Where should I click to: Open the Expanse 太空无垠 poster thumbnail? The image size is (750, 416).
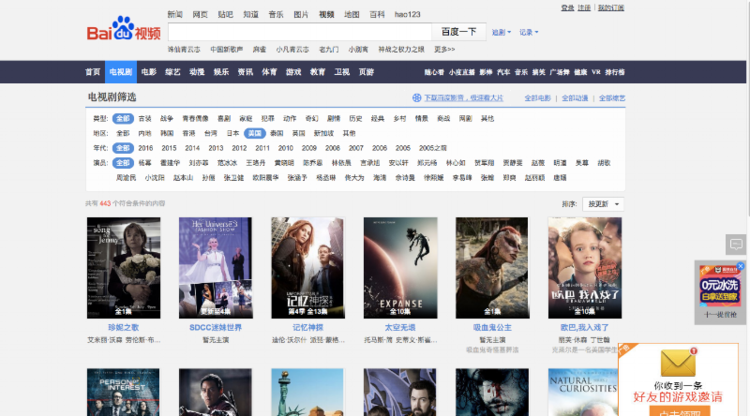pos(400,268)
